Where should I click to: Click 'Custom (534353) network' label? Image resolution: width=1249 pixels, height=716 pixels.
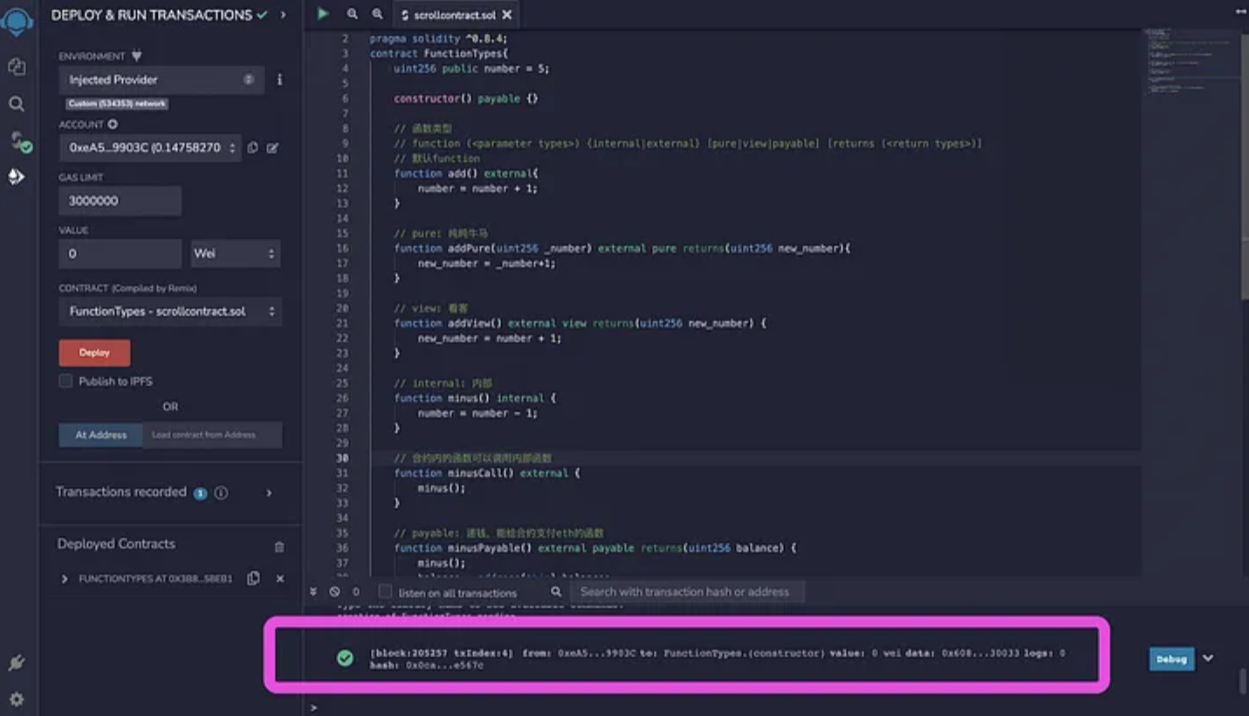click(x=118, y=104)
